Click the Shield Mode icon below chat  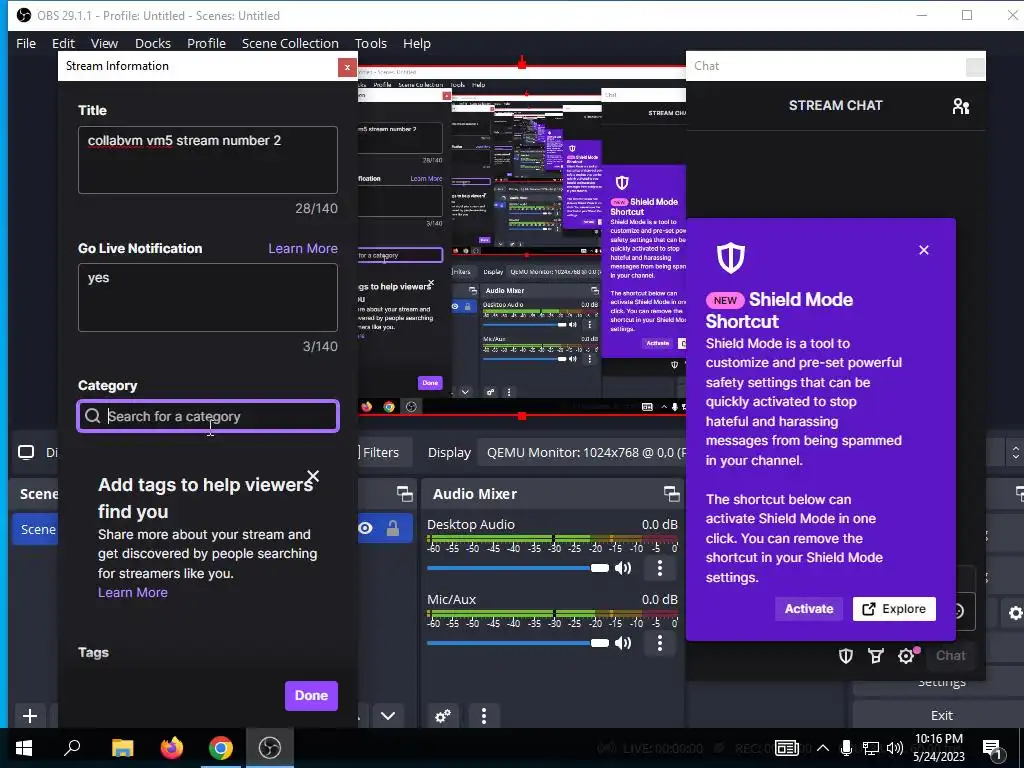pos(846,656)
